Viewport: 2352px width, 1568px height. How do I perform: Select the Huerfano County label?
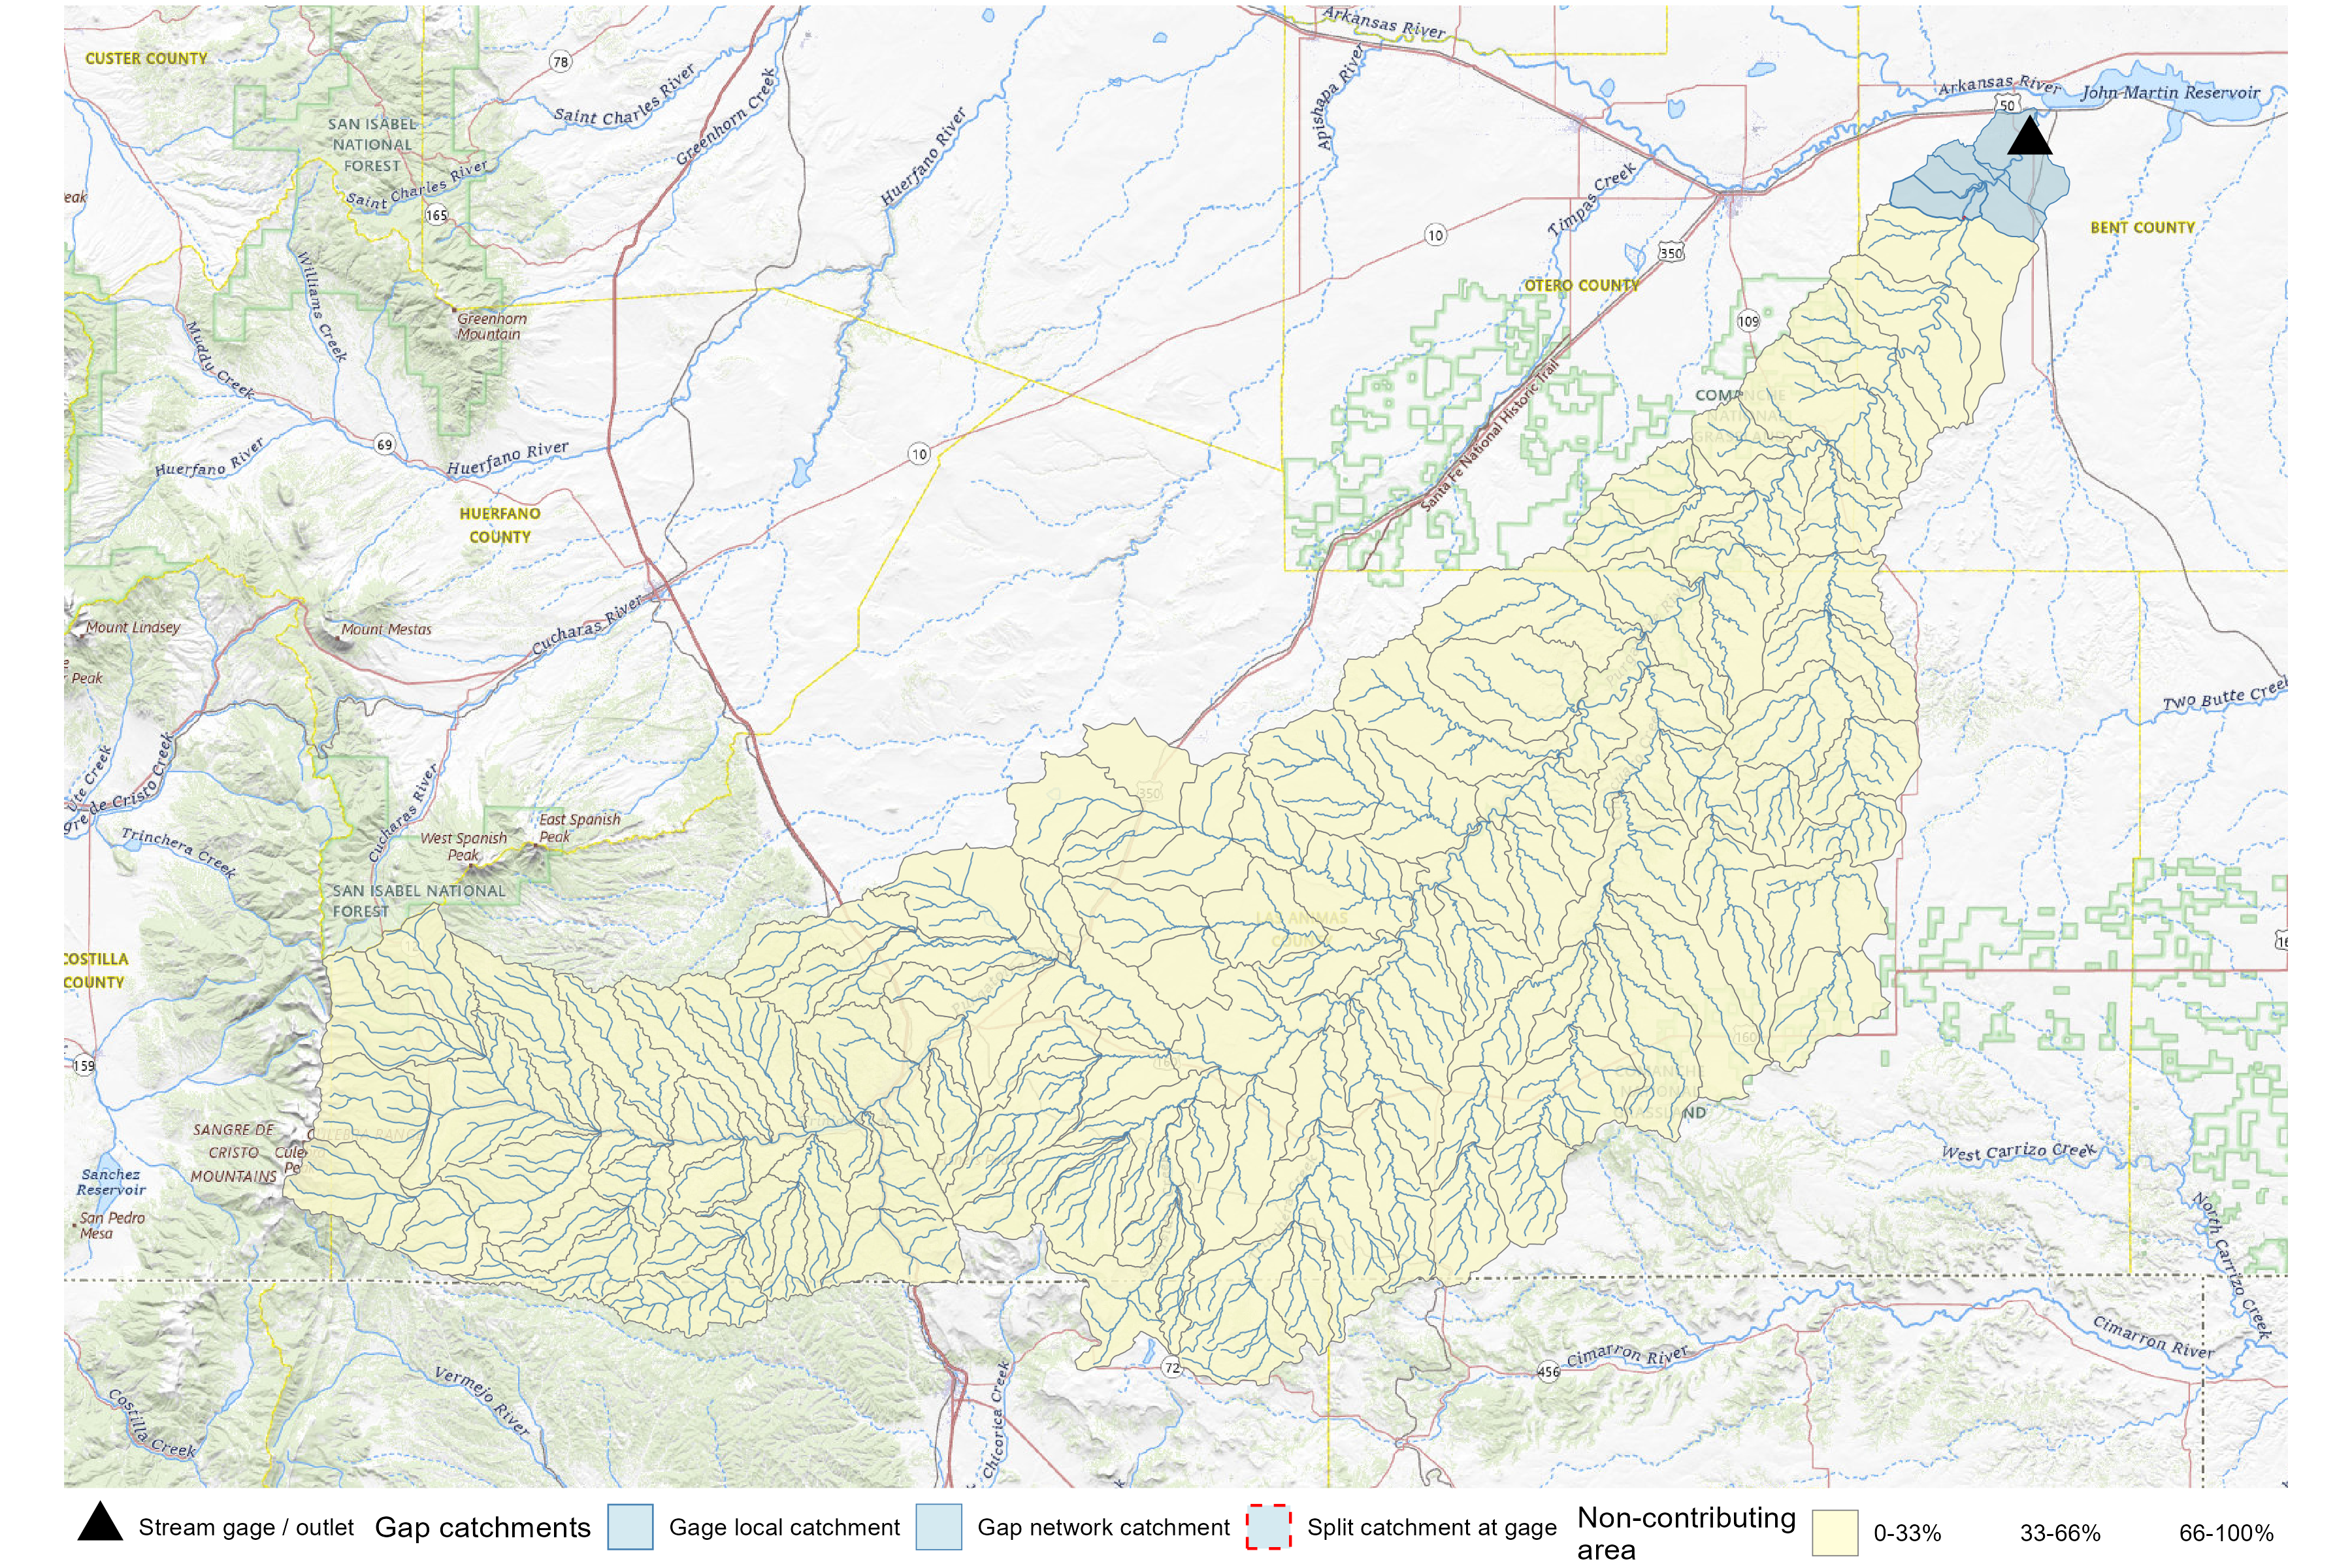tap(500, 525)
